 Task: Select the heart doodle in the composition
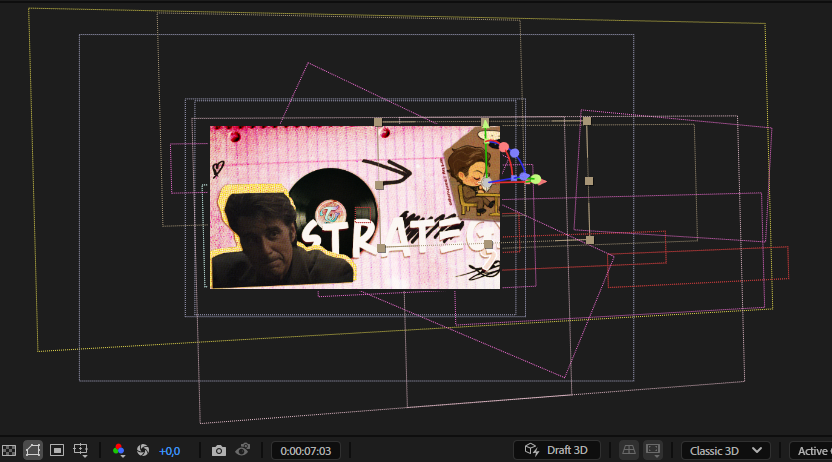point(218,169)
